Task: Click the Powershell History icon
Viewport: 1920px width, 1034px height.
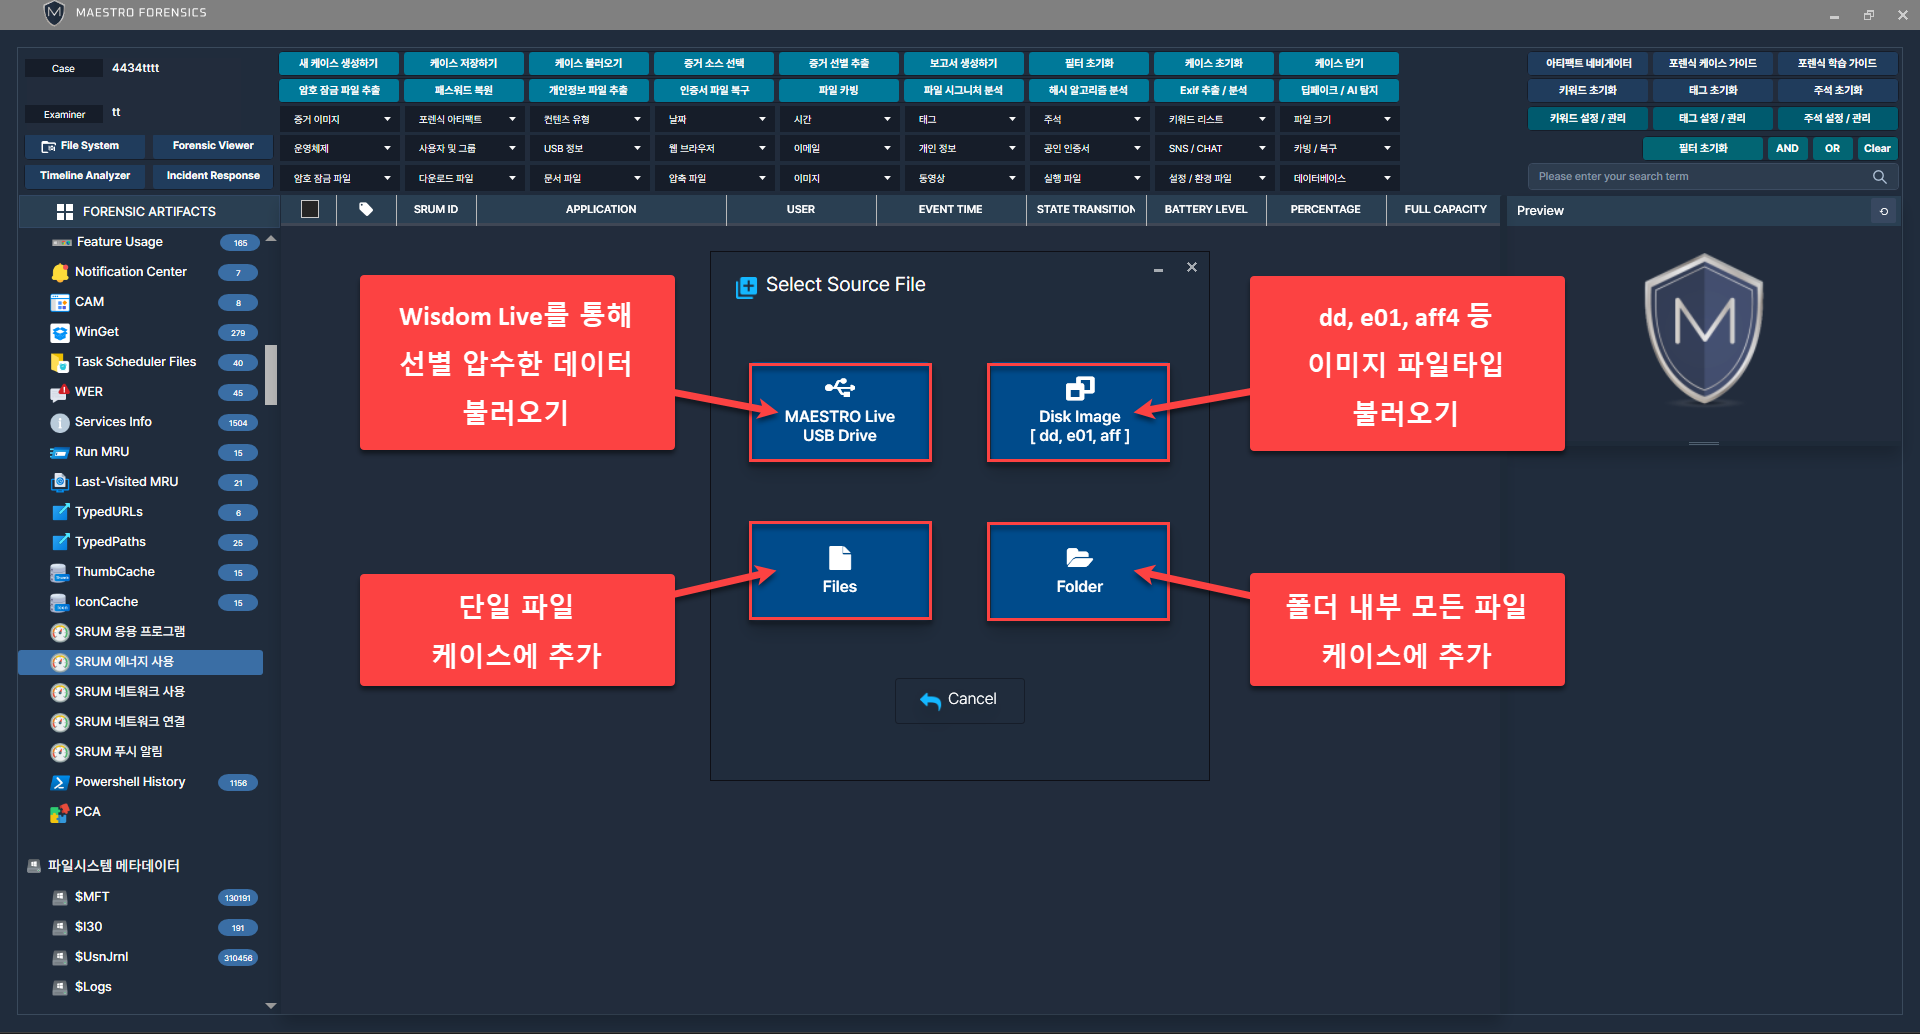Action: coord(59,783)
